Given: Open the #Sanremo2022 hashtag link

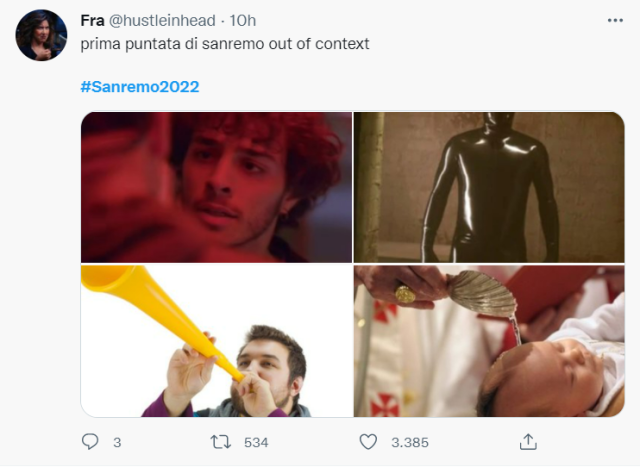Looking at the screenshot, I should tap(139, 87).
